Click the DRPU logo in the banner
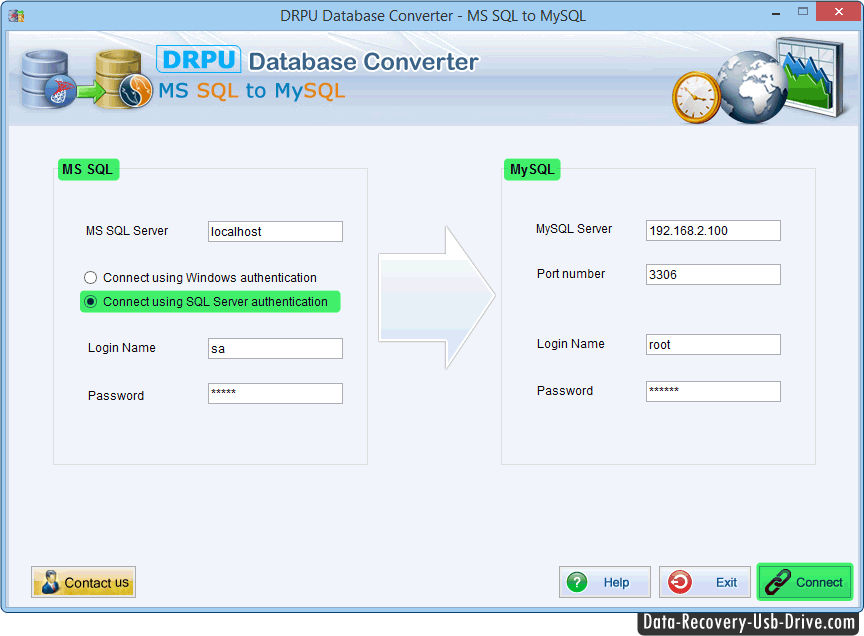864x636 pixels. 198,60
